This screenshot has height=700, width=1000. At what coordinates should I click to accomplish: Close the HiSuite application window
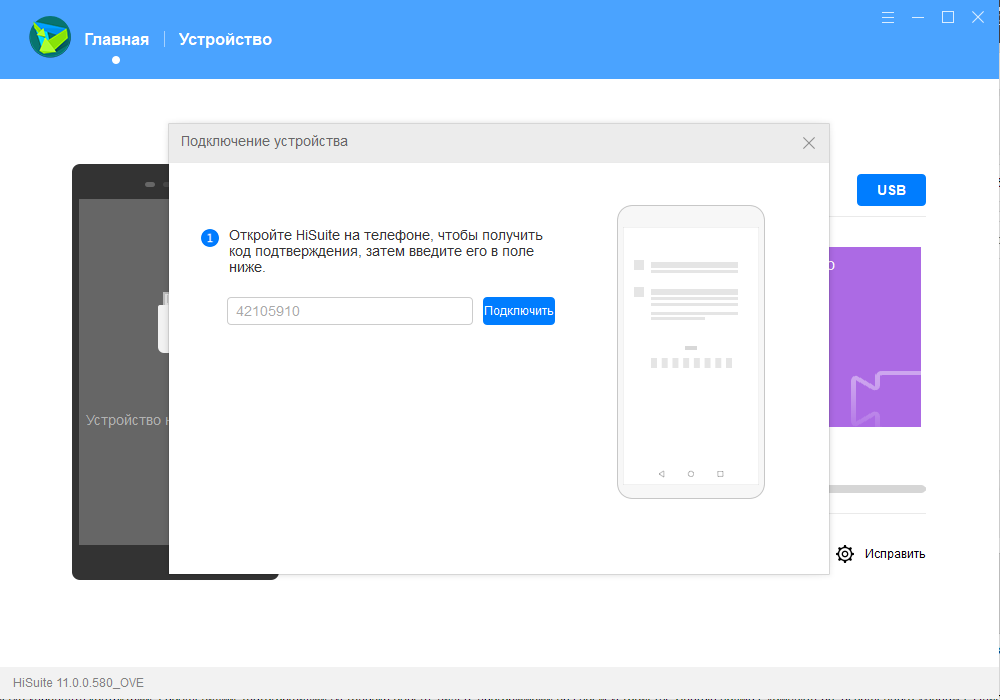tap(978, 18)
